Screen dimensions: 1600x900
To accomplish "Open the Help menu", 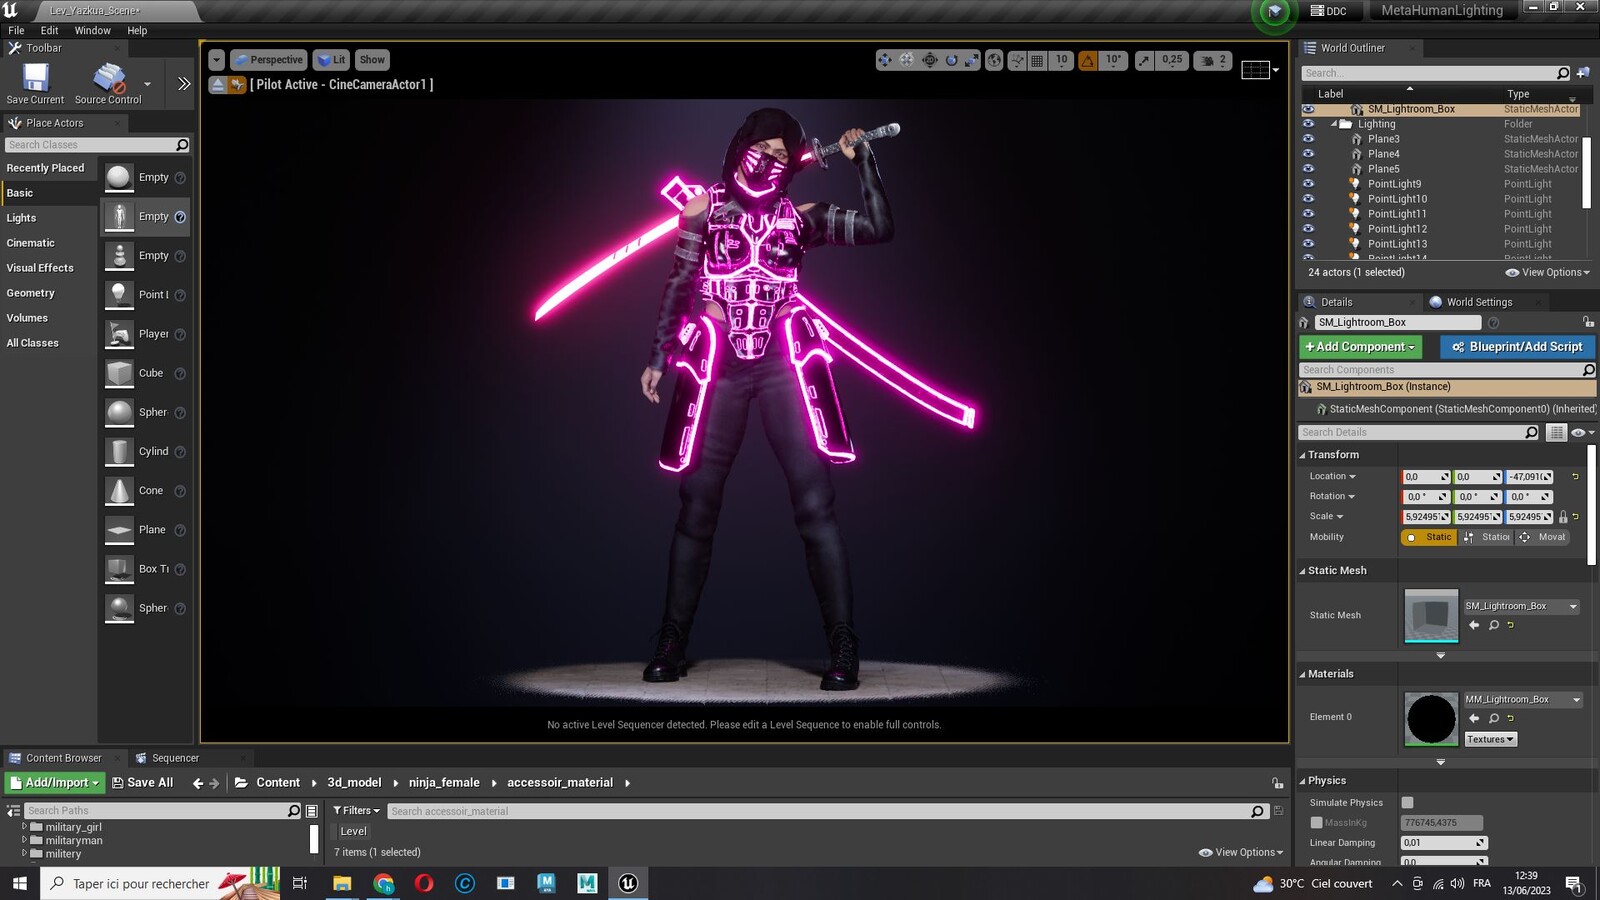I will (x=137, y=31).
